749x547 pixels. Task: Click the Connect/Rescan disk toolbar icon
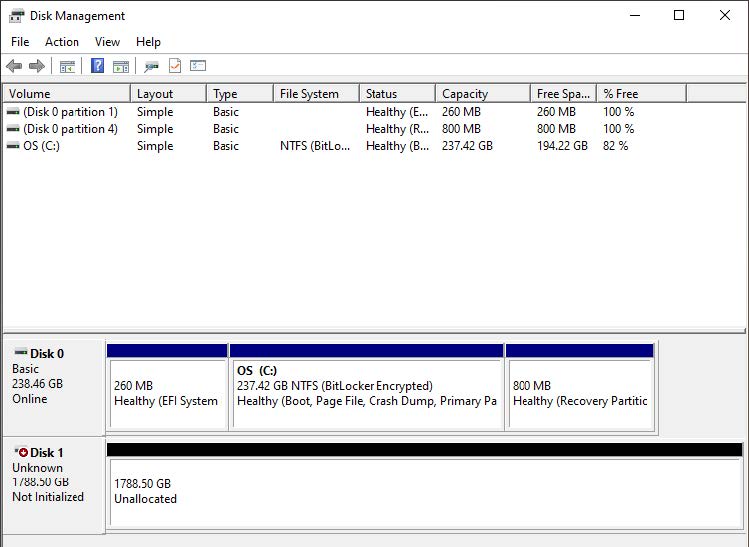pos(151,66)
